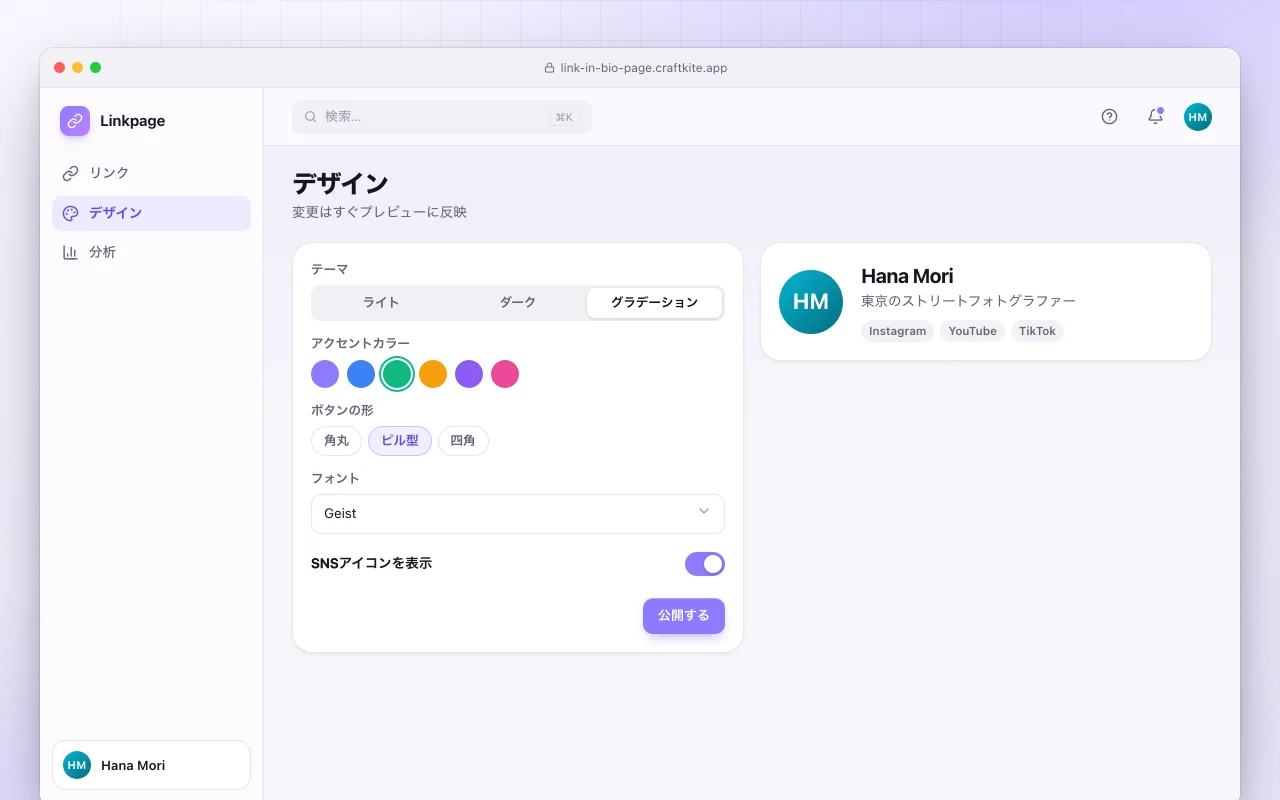
Task: Open the Geist font dropdown
Action: tap(518, 514)
